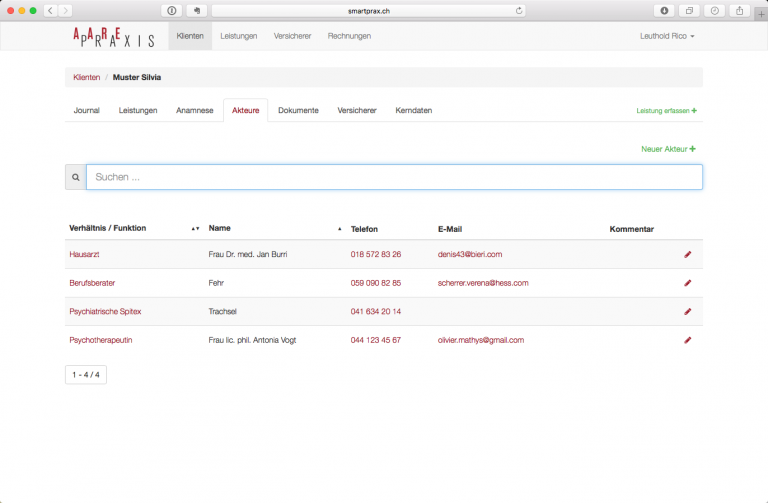Viewport: 768px width, 503px height.
Task: Click the E-Mail column header
Action: (x=450, y=229)
